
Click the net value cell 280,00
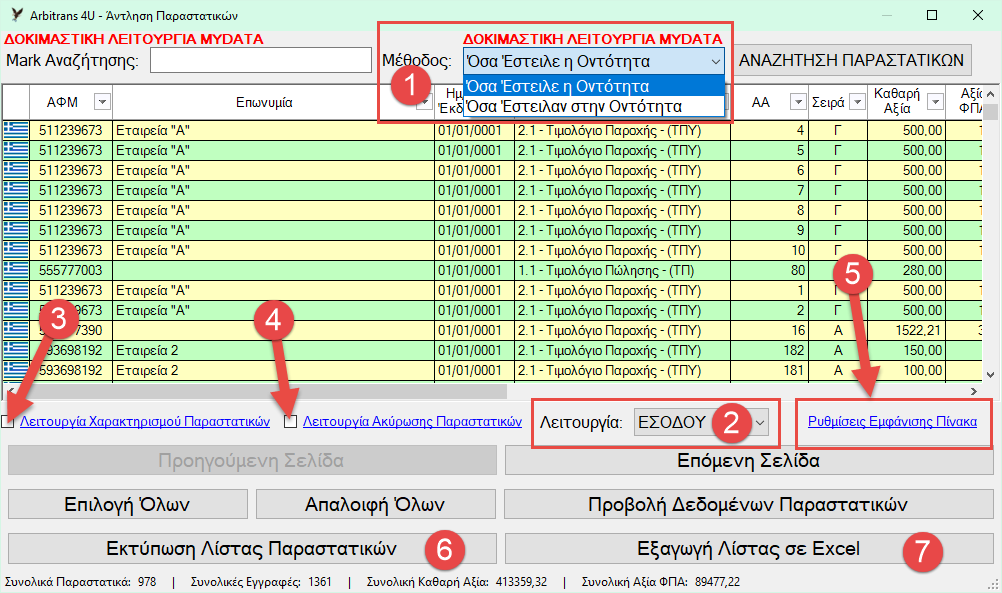tap(906, 270)
